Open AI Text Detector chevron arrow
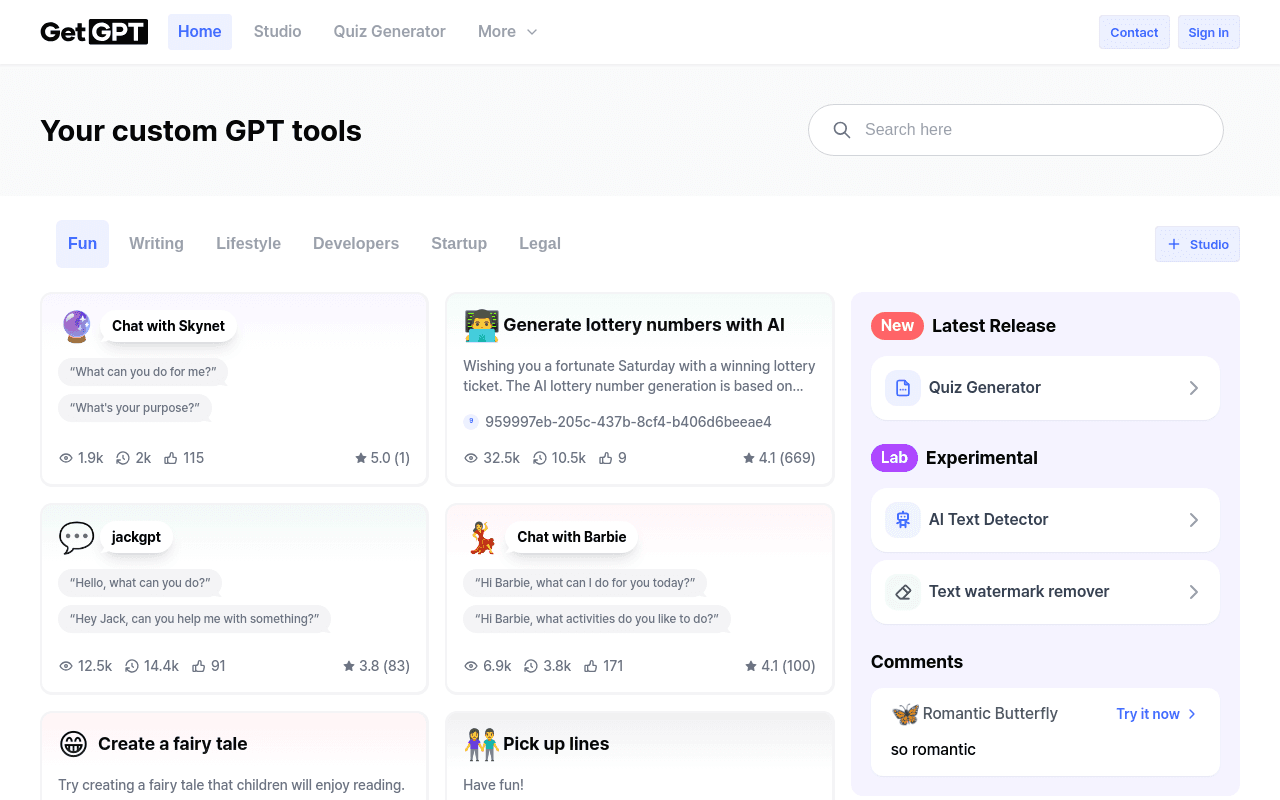 click(x=1194, y=520)
